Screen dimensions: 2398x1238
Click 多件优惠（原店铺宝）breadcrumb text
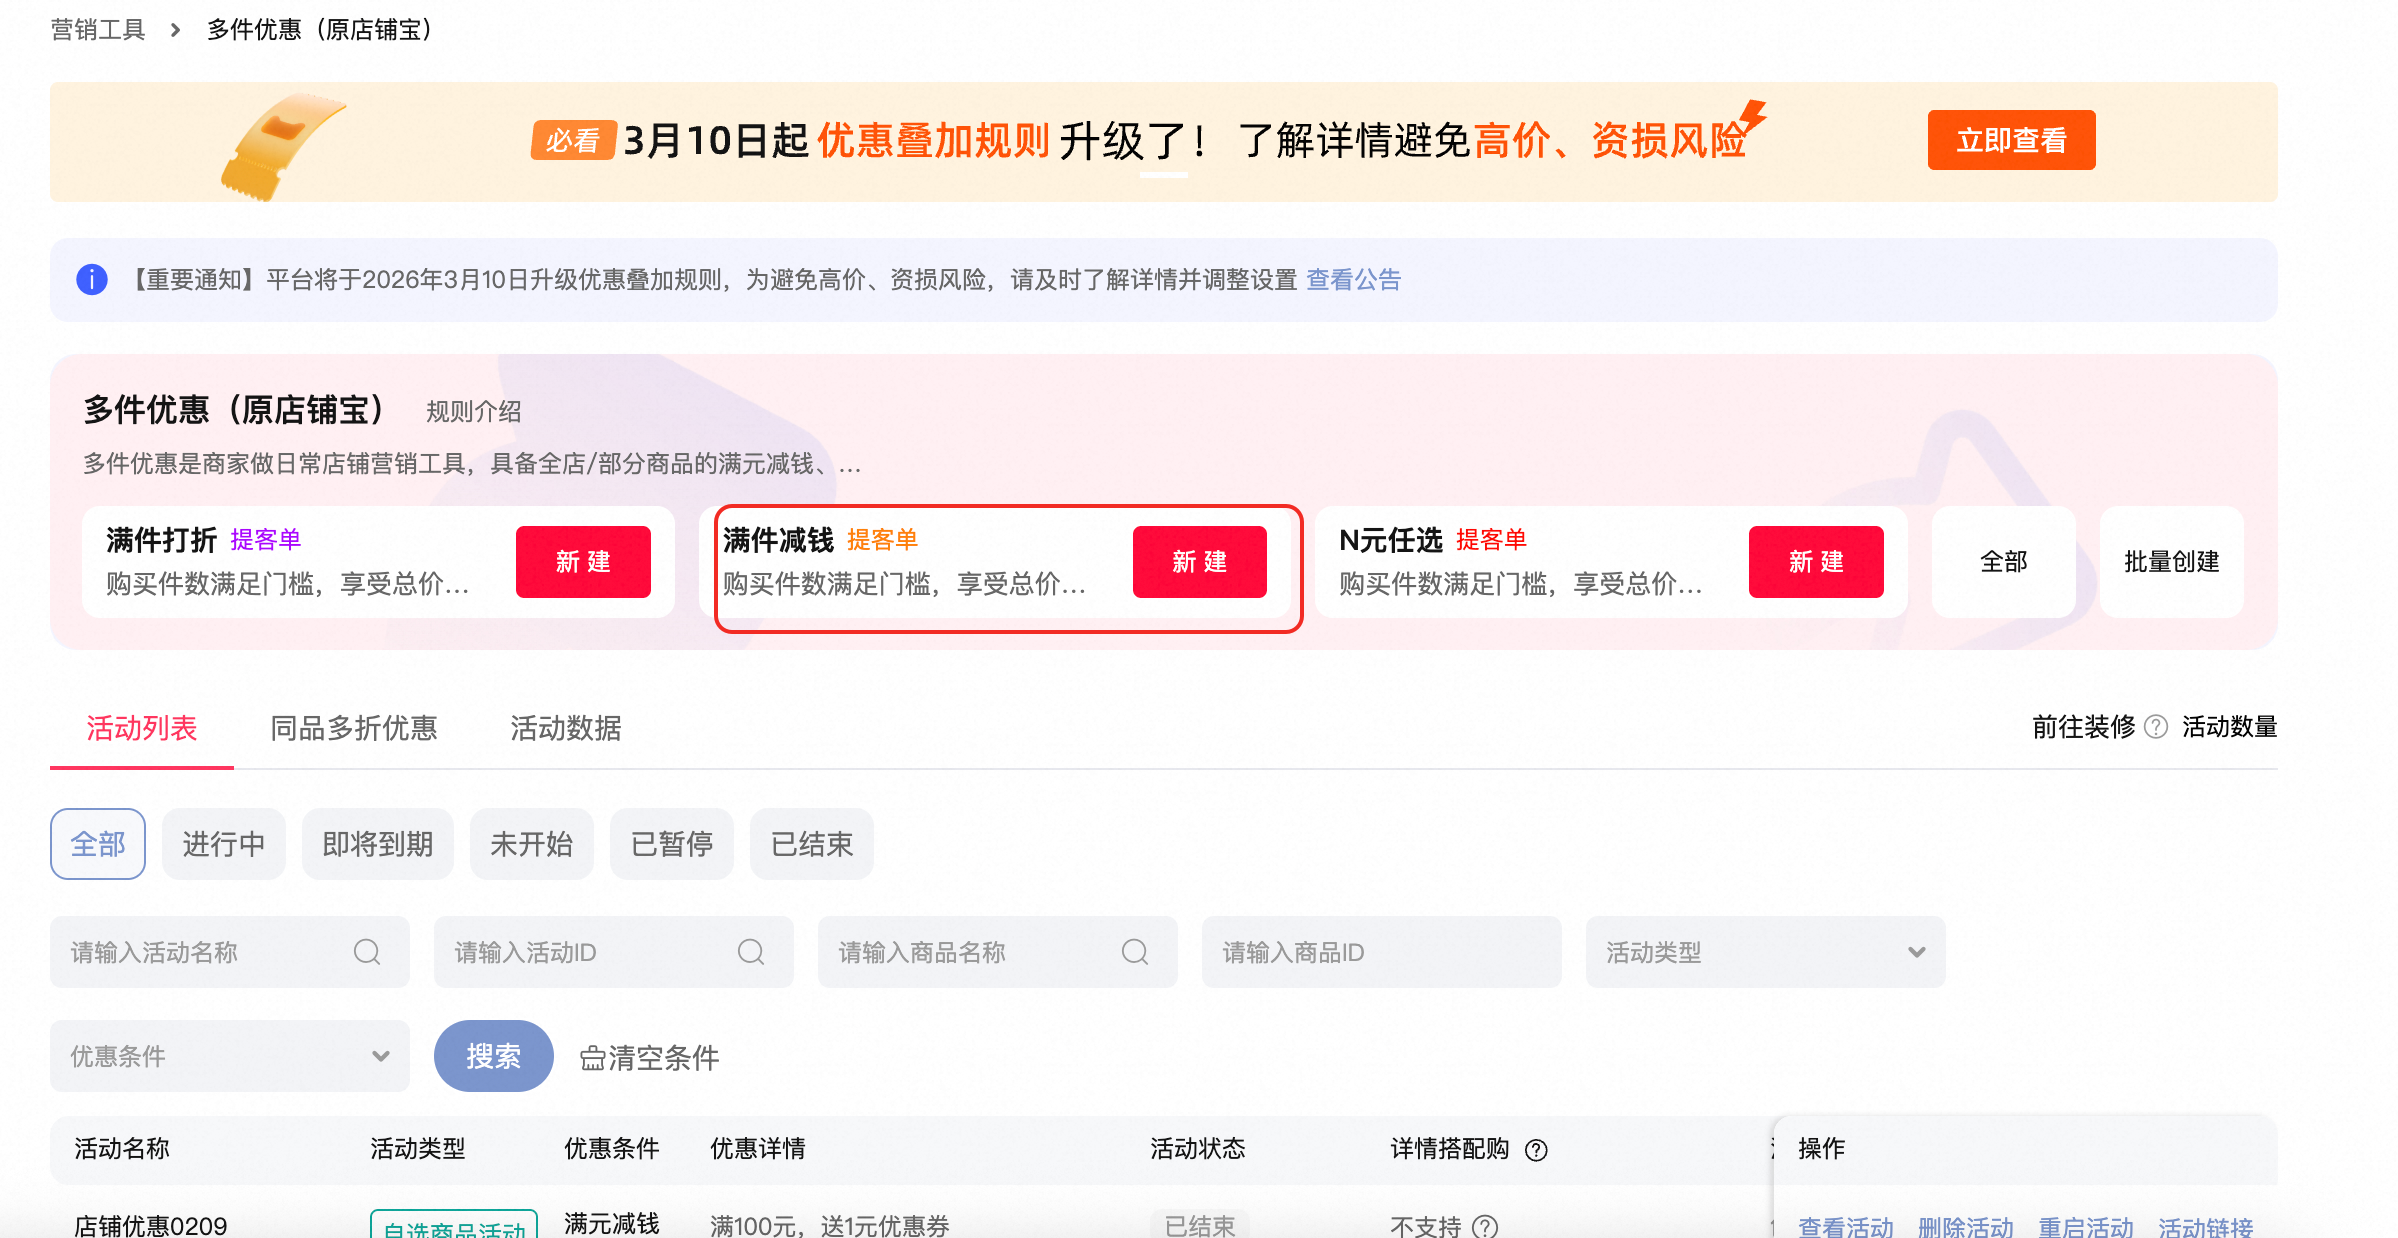tap(320, 30)
